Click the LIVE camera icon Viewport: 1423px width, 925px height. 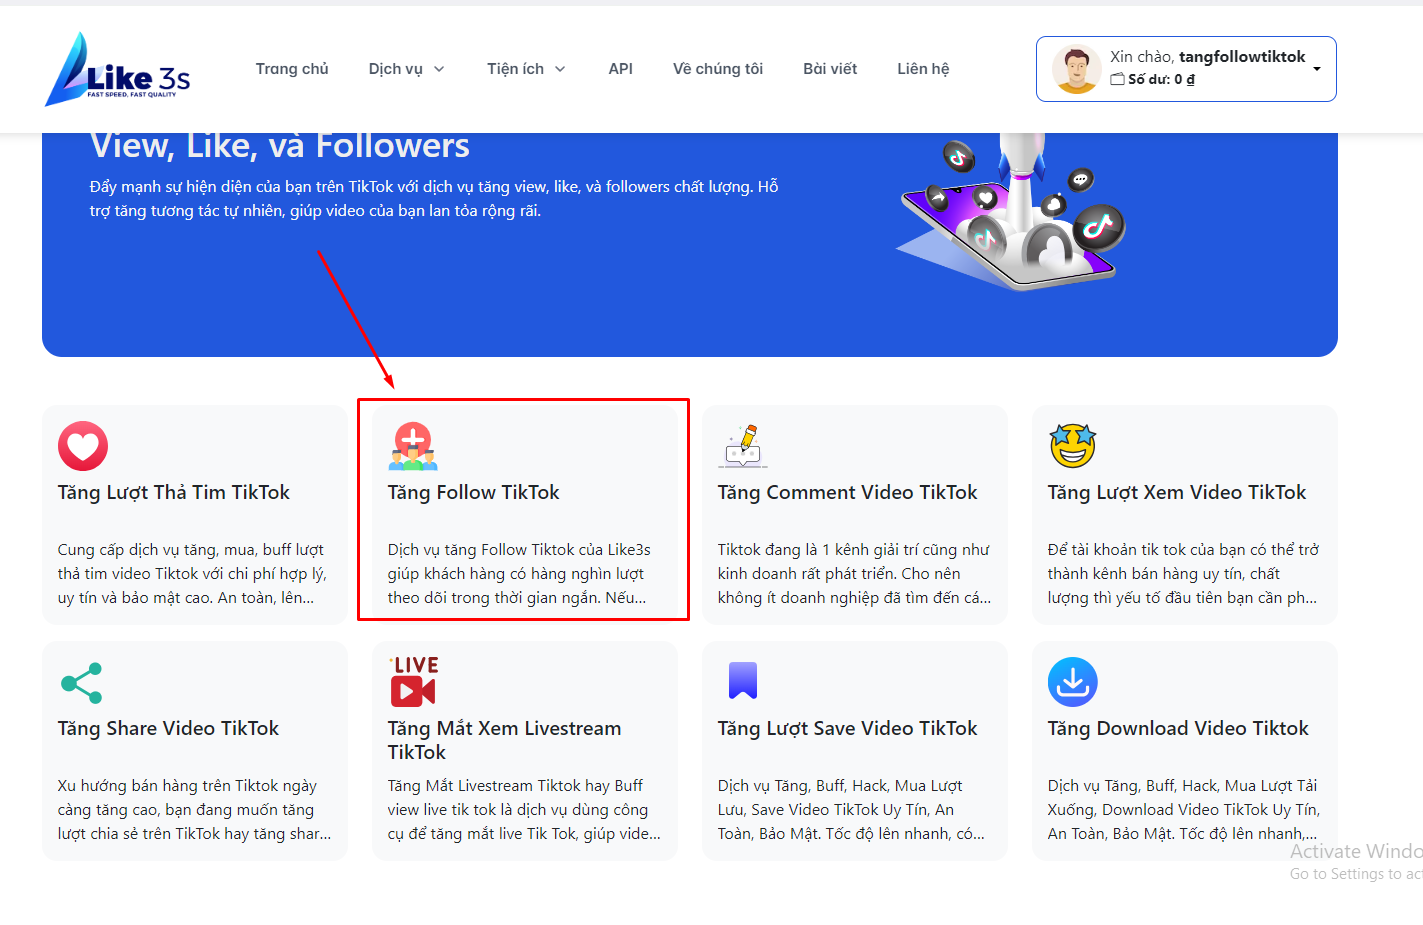pyautogui.click(x=414, y=681)
